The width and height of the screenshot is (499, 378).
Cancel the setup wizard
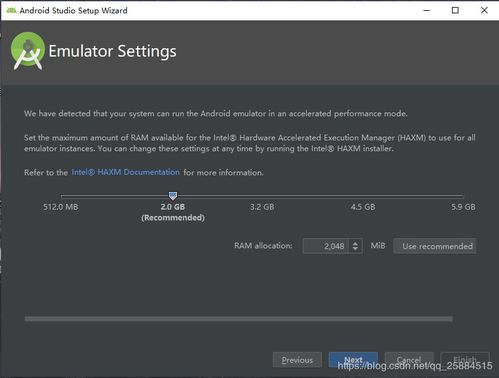(409, 360)
